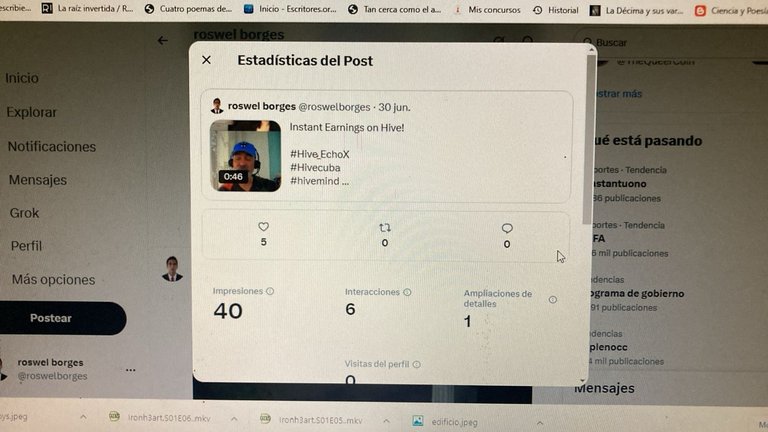Open the Mensajes sidebar item
The width and height of the screenshot is (768, 432).
coord(38,180)
